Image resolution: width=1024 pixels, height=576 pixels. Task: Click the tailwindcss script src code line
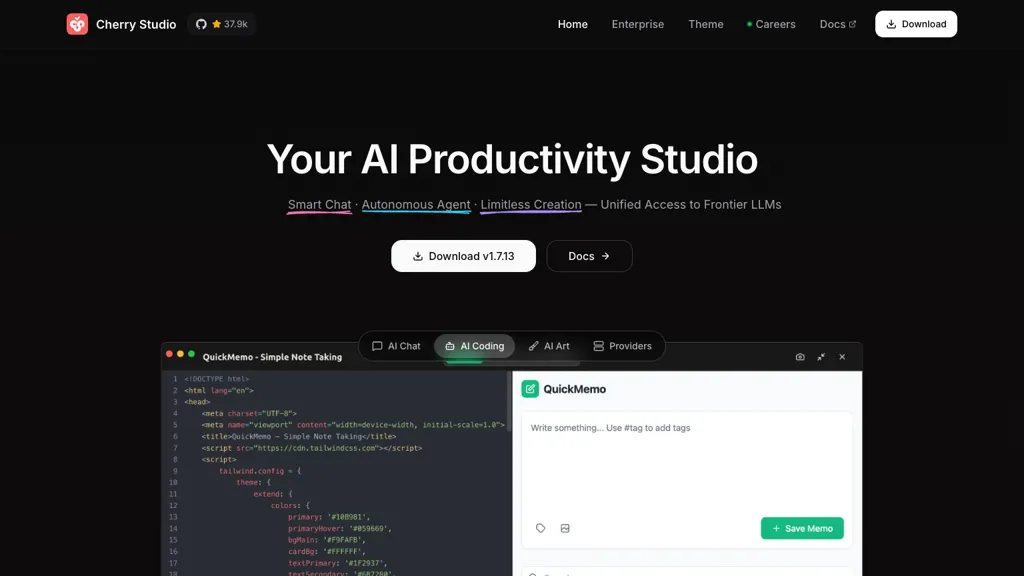312,448
